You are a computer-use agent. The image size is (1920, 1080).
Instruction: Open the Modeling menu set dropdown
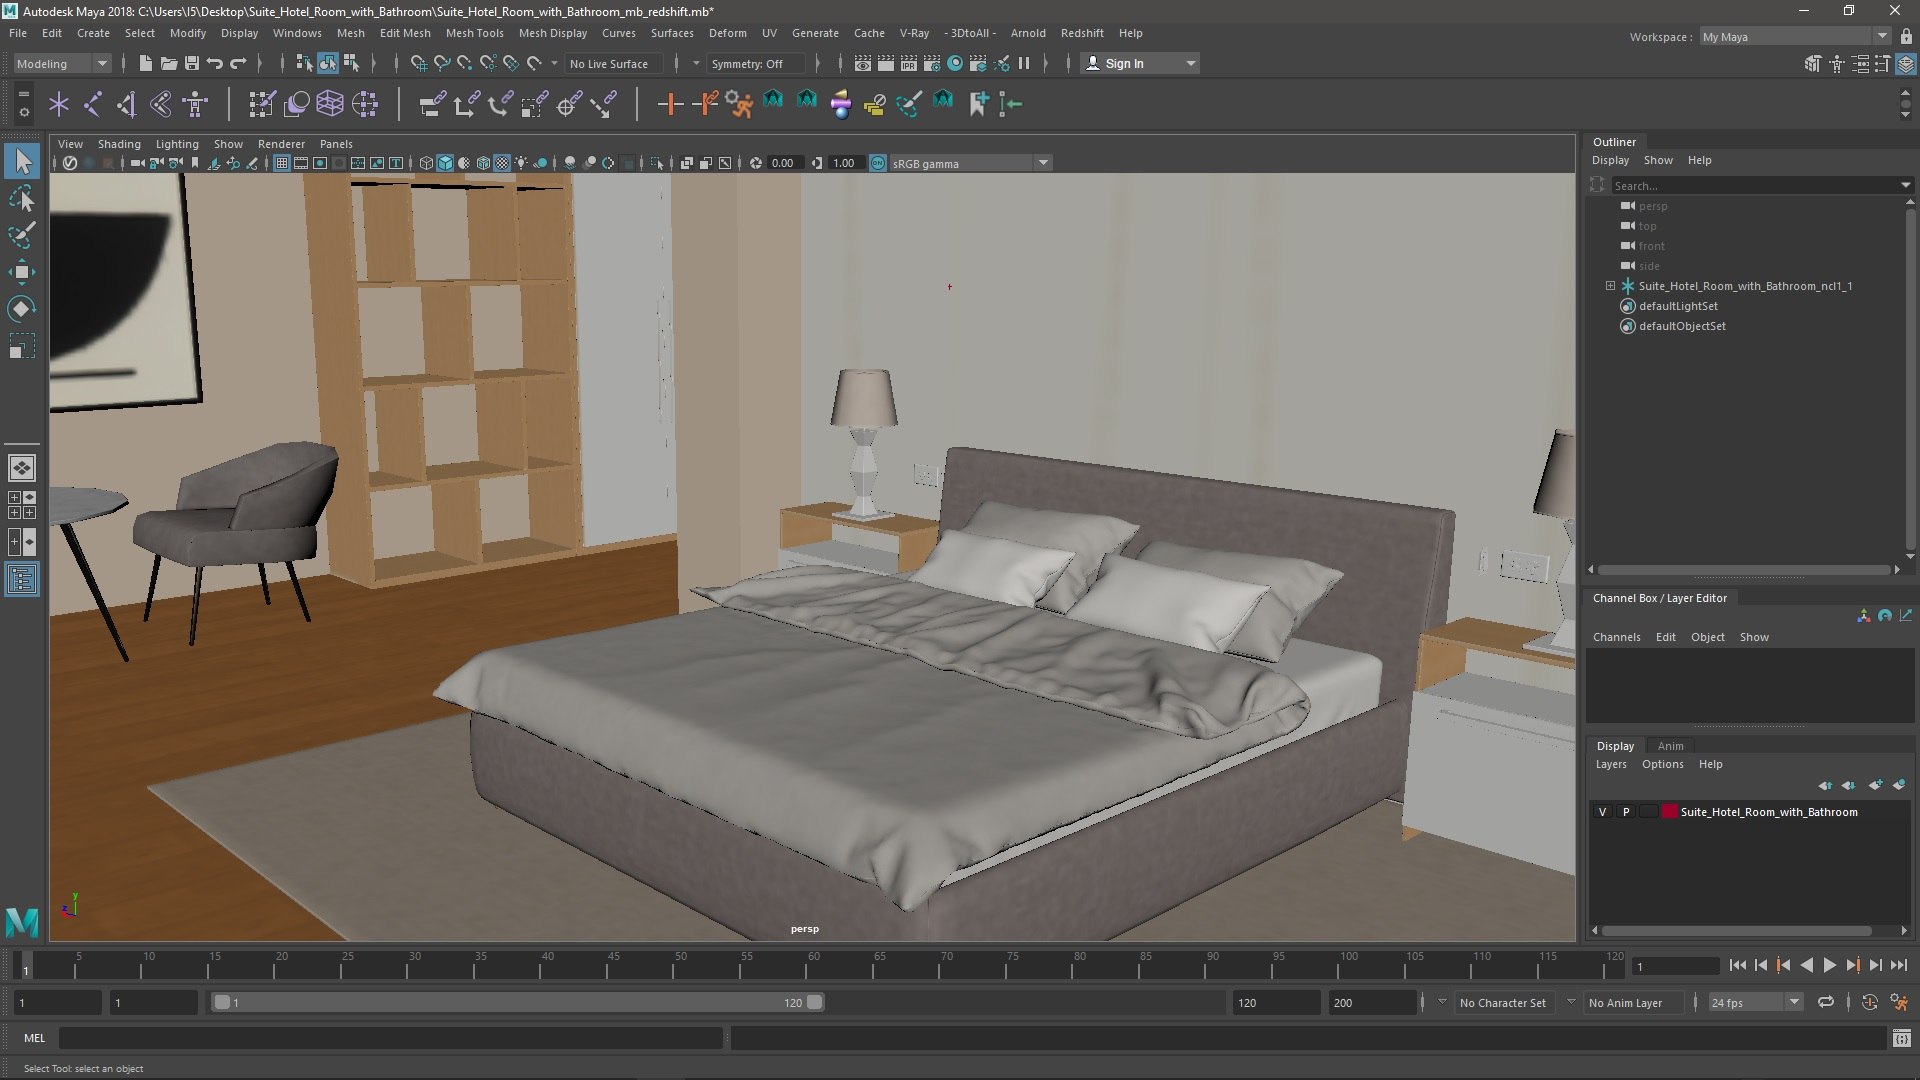[x=61, y=63]
